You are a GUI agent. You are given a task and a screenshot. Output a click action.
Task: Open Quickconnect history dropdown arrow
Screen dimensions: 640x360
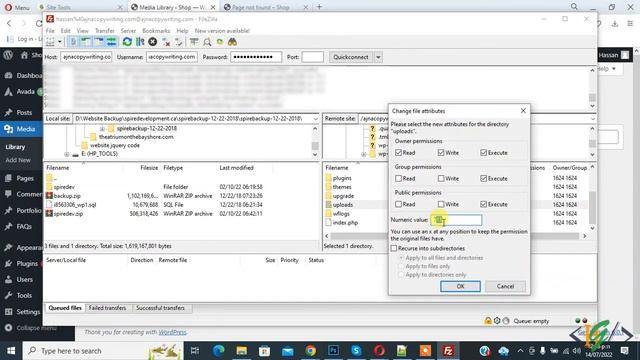point(378,57)
